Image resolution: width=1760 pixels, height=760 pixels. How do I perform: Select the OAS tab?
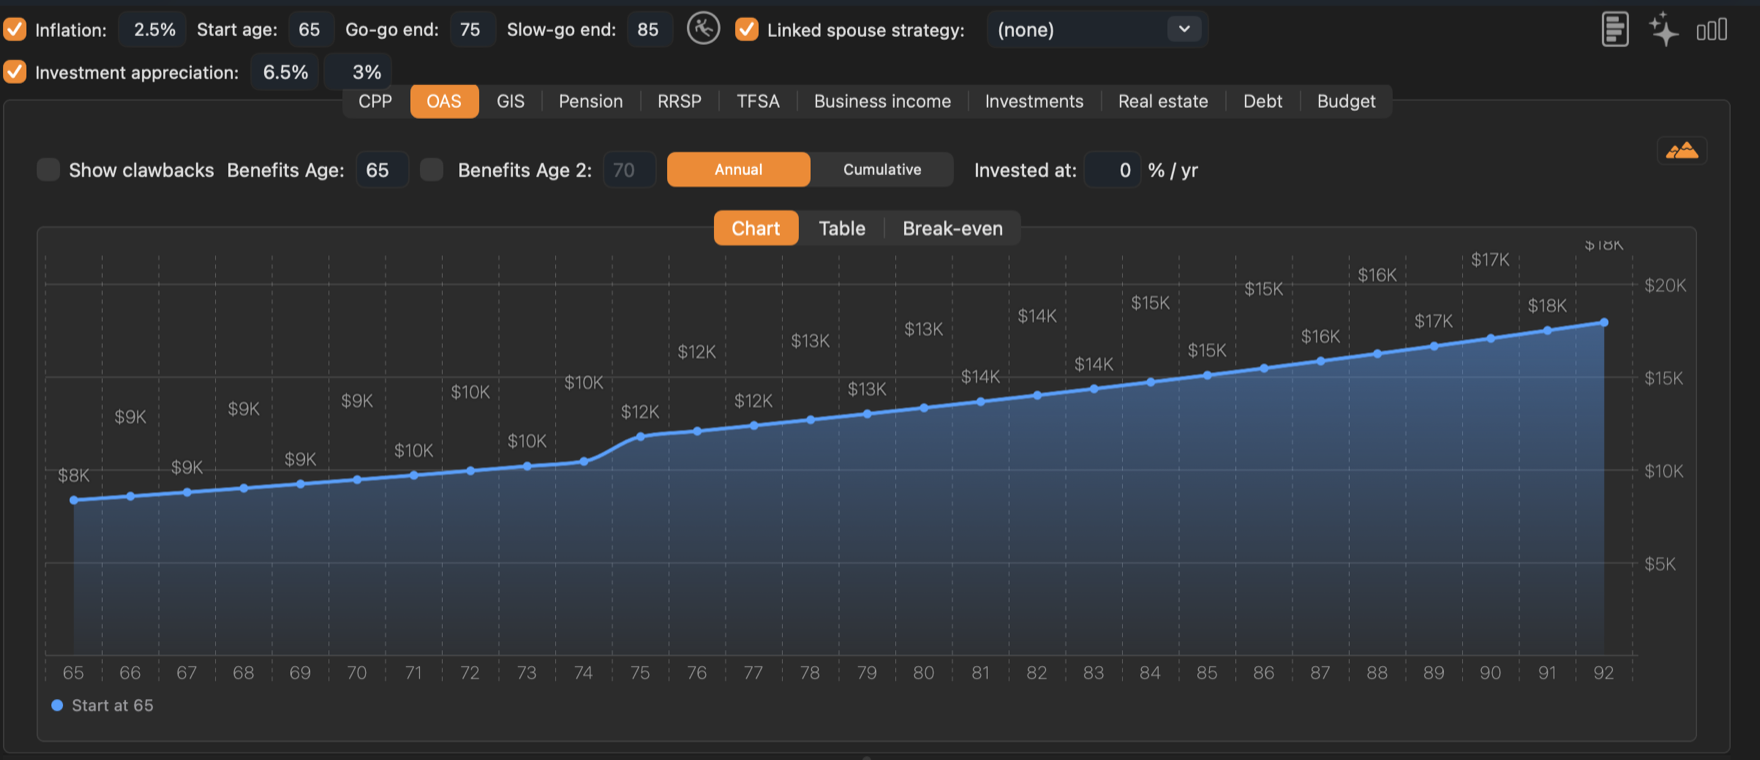(x=444, y=101)
